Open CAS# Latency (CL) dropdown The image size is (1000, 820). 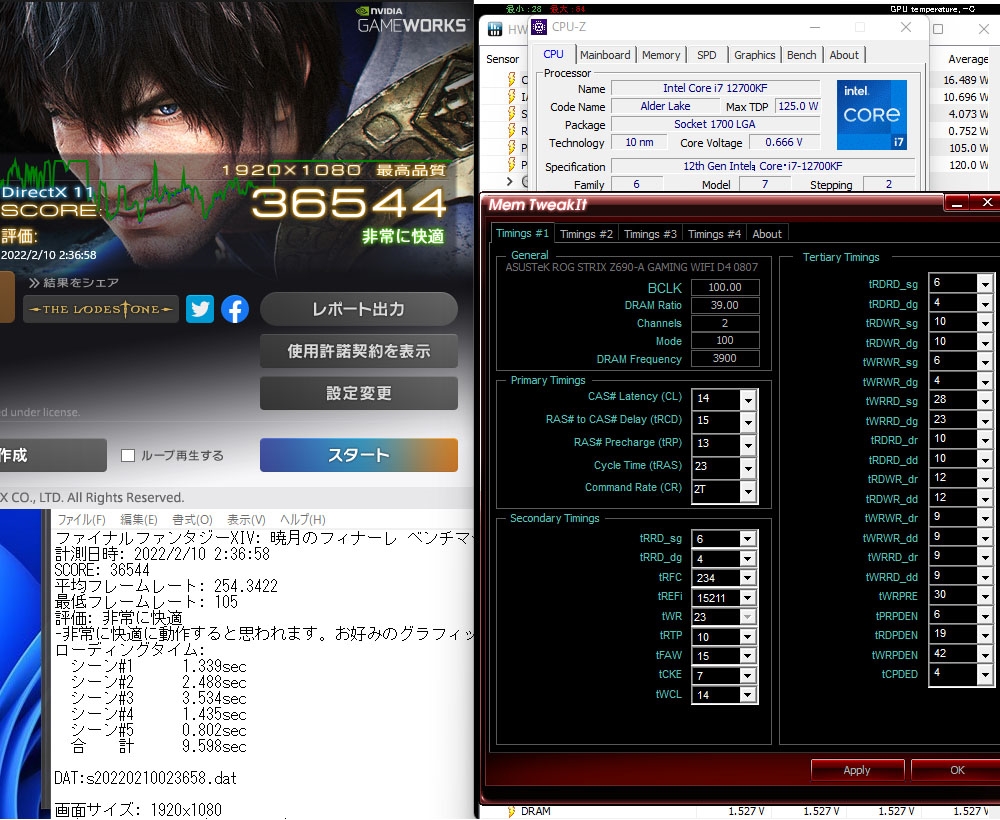tap(748, 399)
